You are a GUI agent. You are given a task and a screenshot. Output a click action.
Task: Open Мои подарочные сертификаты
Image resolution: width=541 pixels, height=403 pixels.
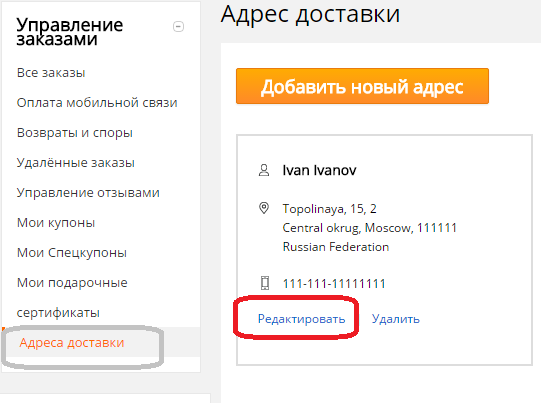coord(72,297)
